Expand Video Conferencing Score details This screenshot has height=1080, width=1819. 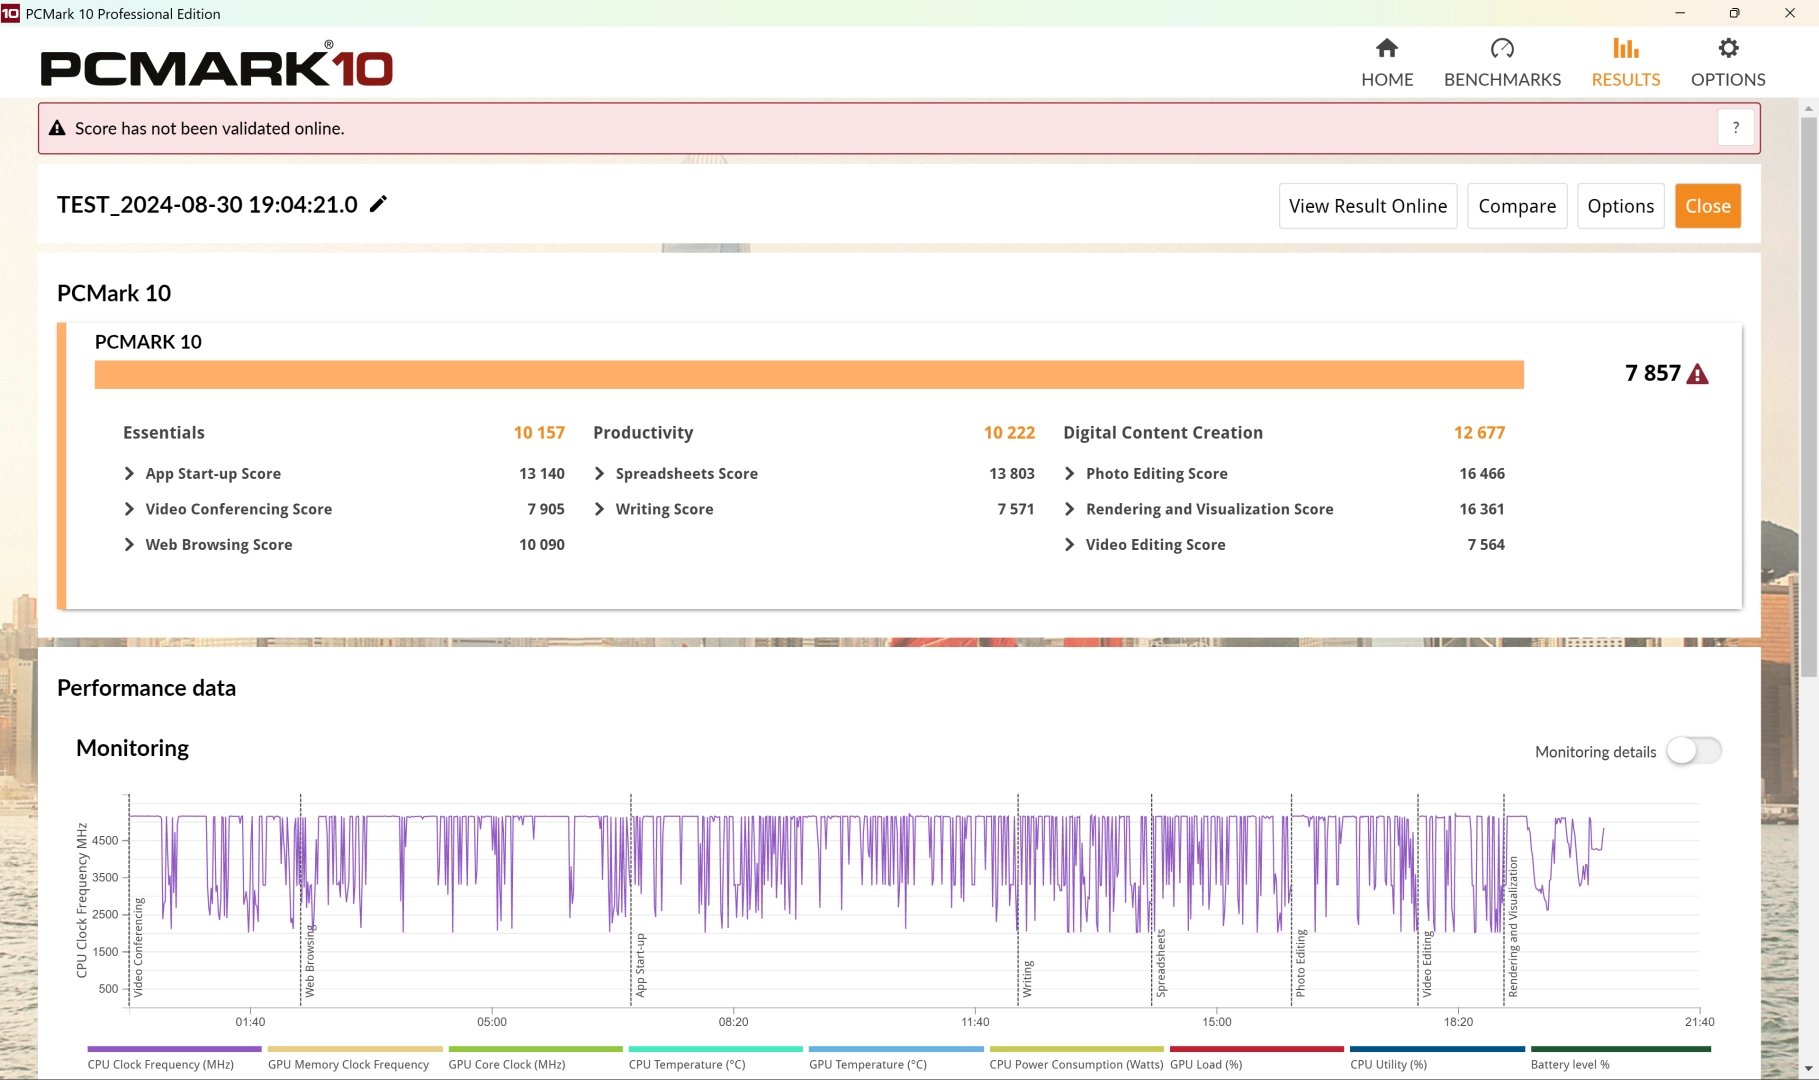point(129,509)
